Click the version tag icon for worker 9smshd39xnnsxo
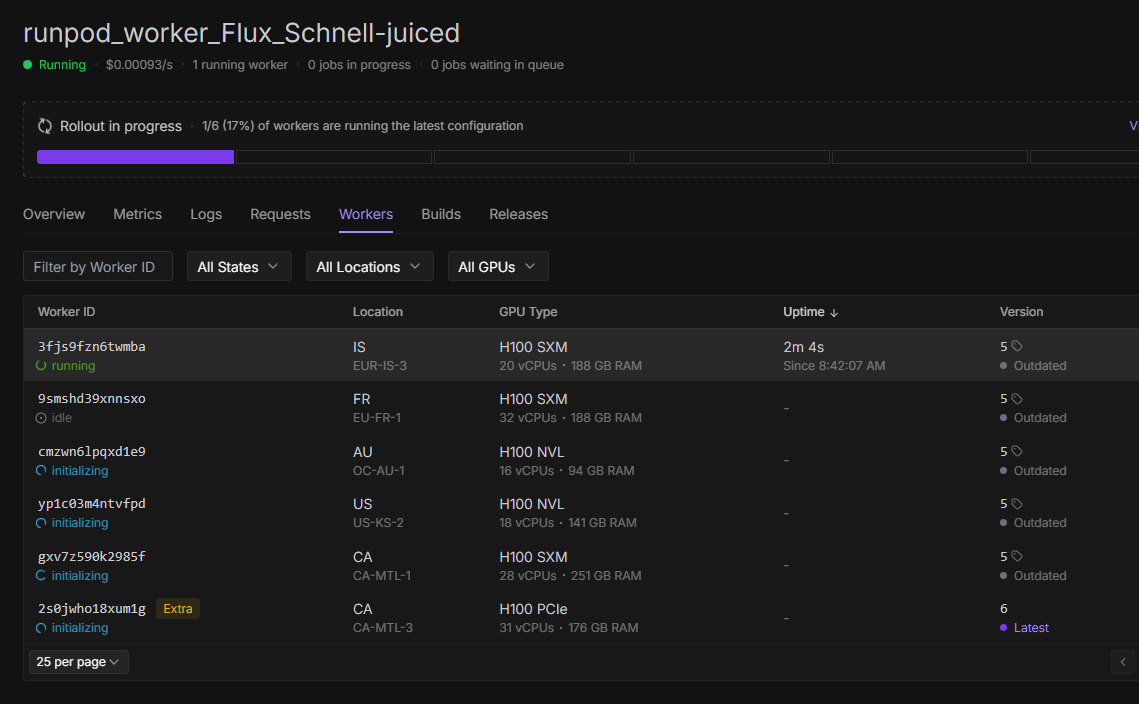Screen dimensions: 1139x704 1017,399
